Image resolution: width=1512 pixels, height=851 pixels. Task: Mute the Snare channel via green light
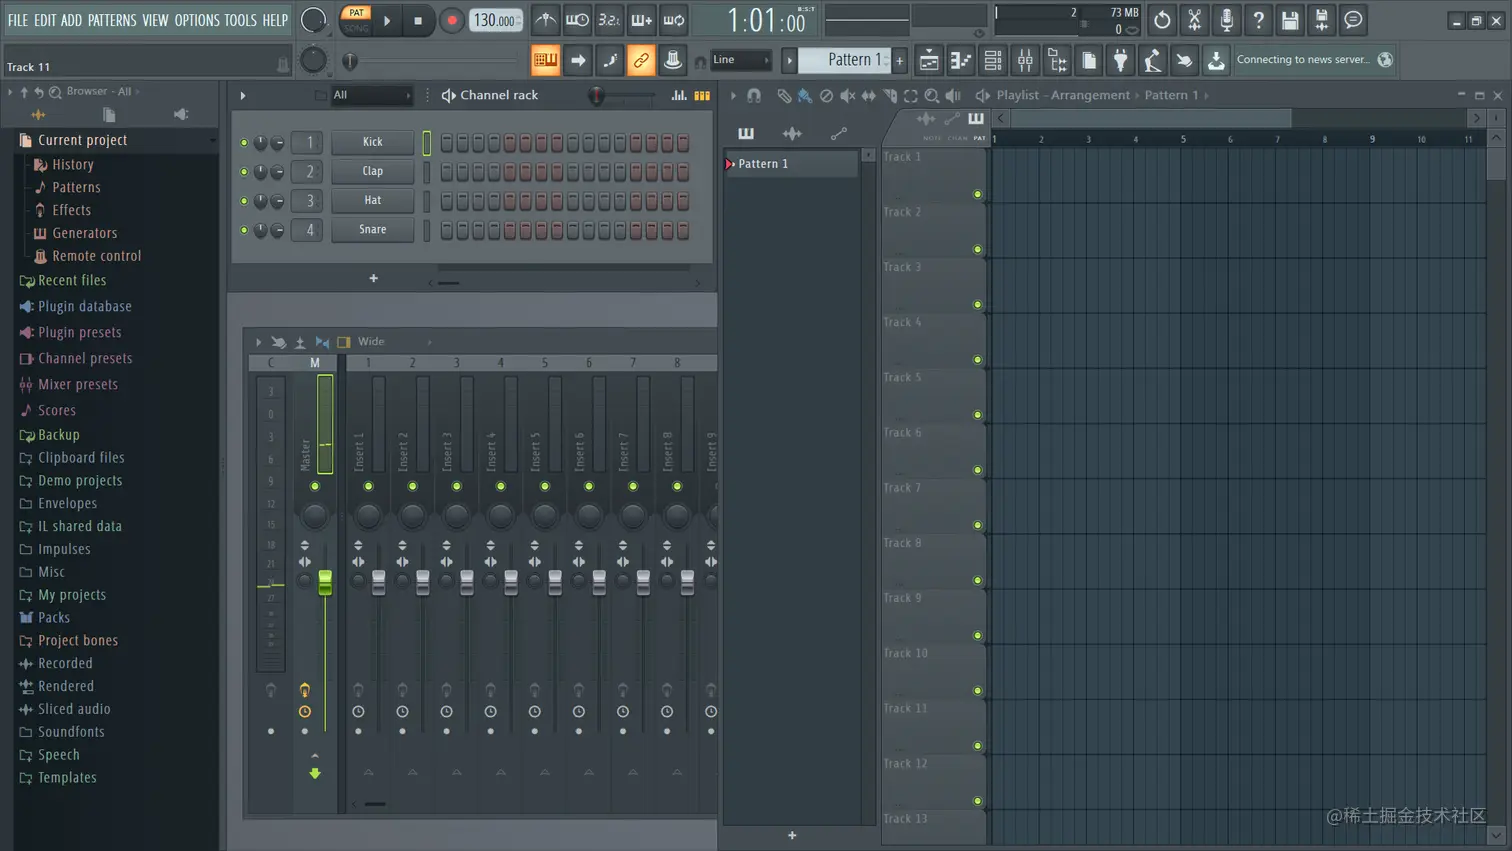244,230
